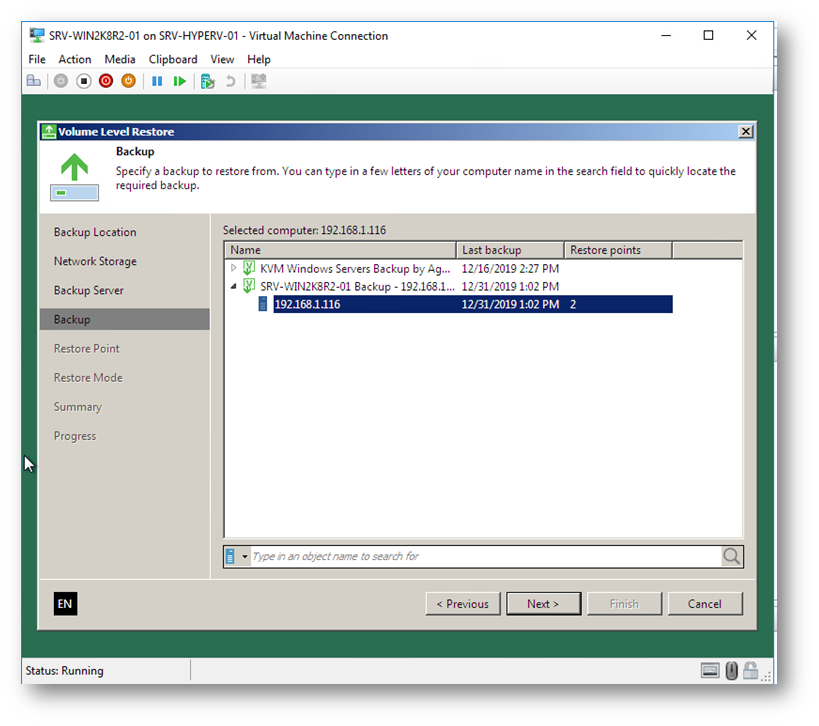Select KVM Windows Servers Backup job row
Viewport: 819px width, 726px height.
[x=355, y=268]
